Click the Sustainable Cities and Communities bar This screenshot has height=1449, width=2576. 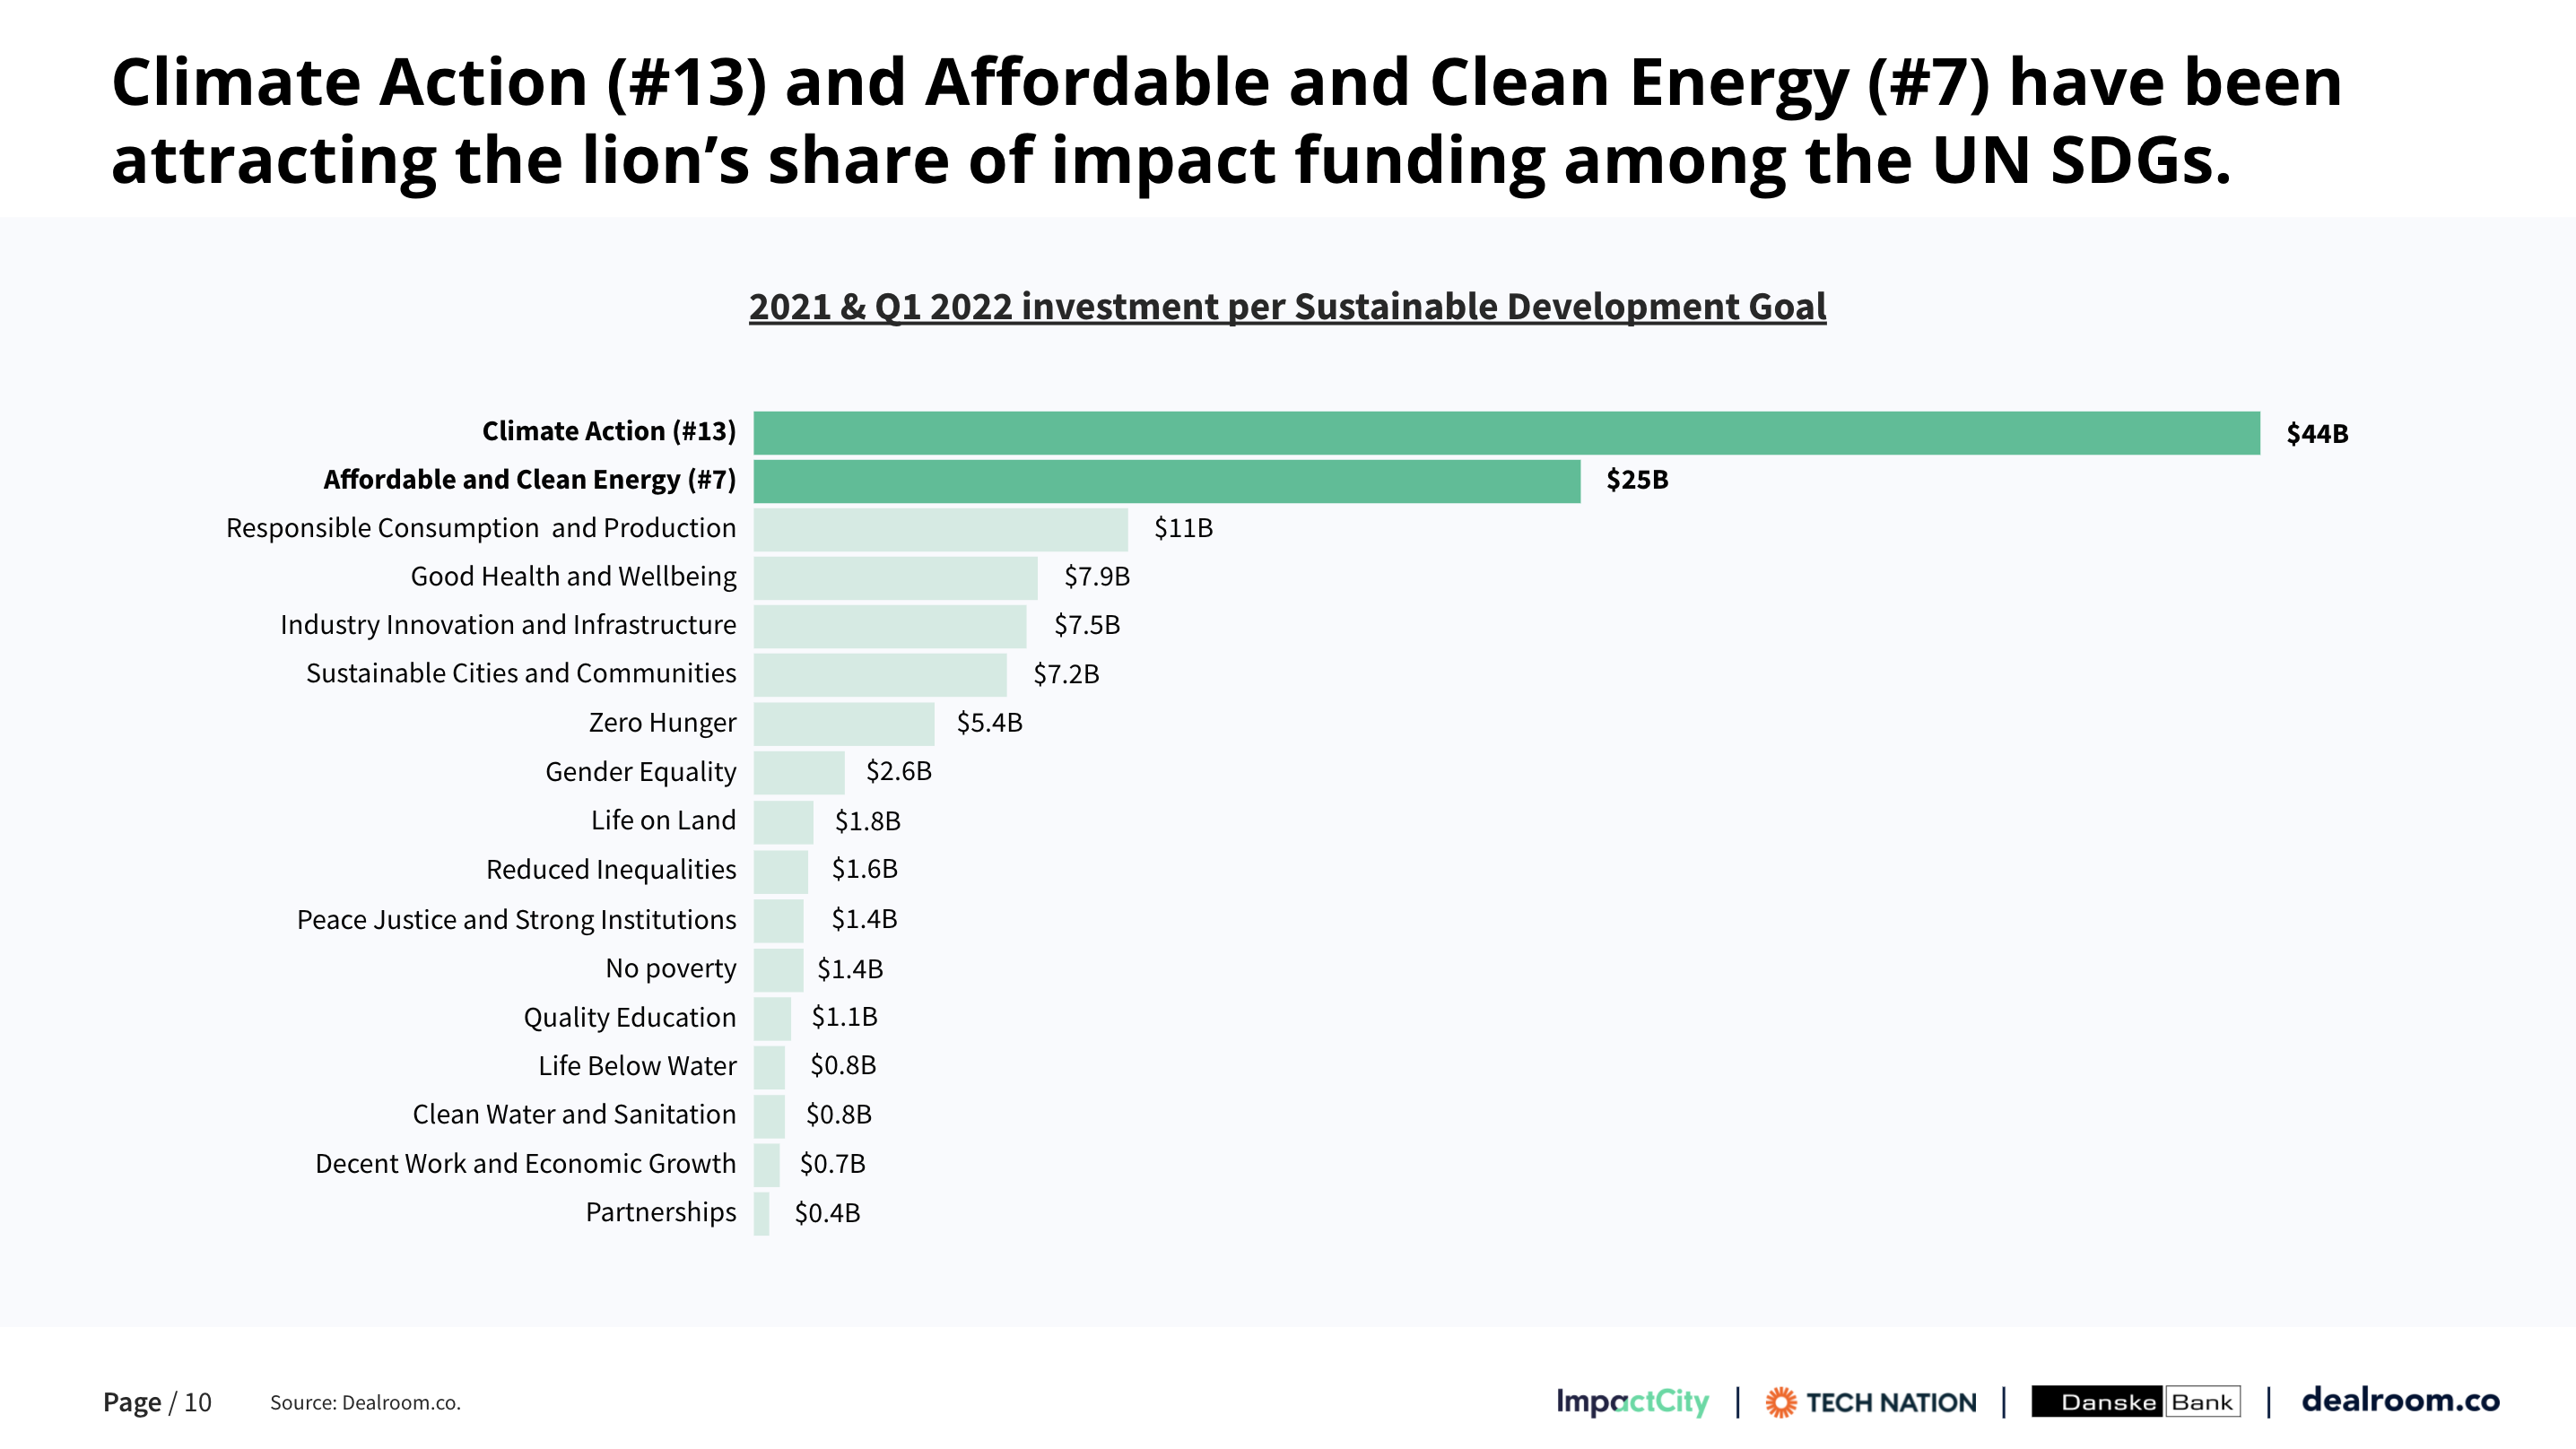(x=880, y=675)
